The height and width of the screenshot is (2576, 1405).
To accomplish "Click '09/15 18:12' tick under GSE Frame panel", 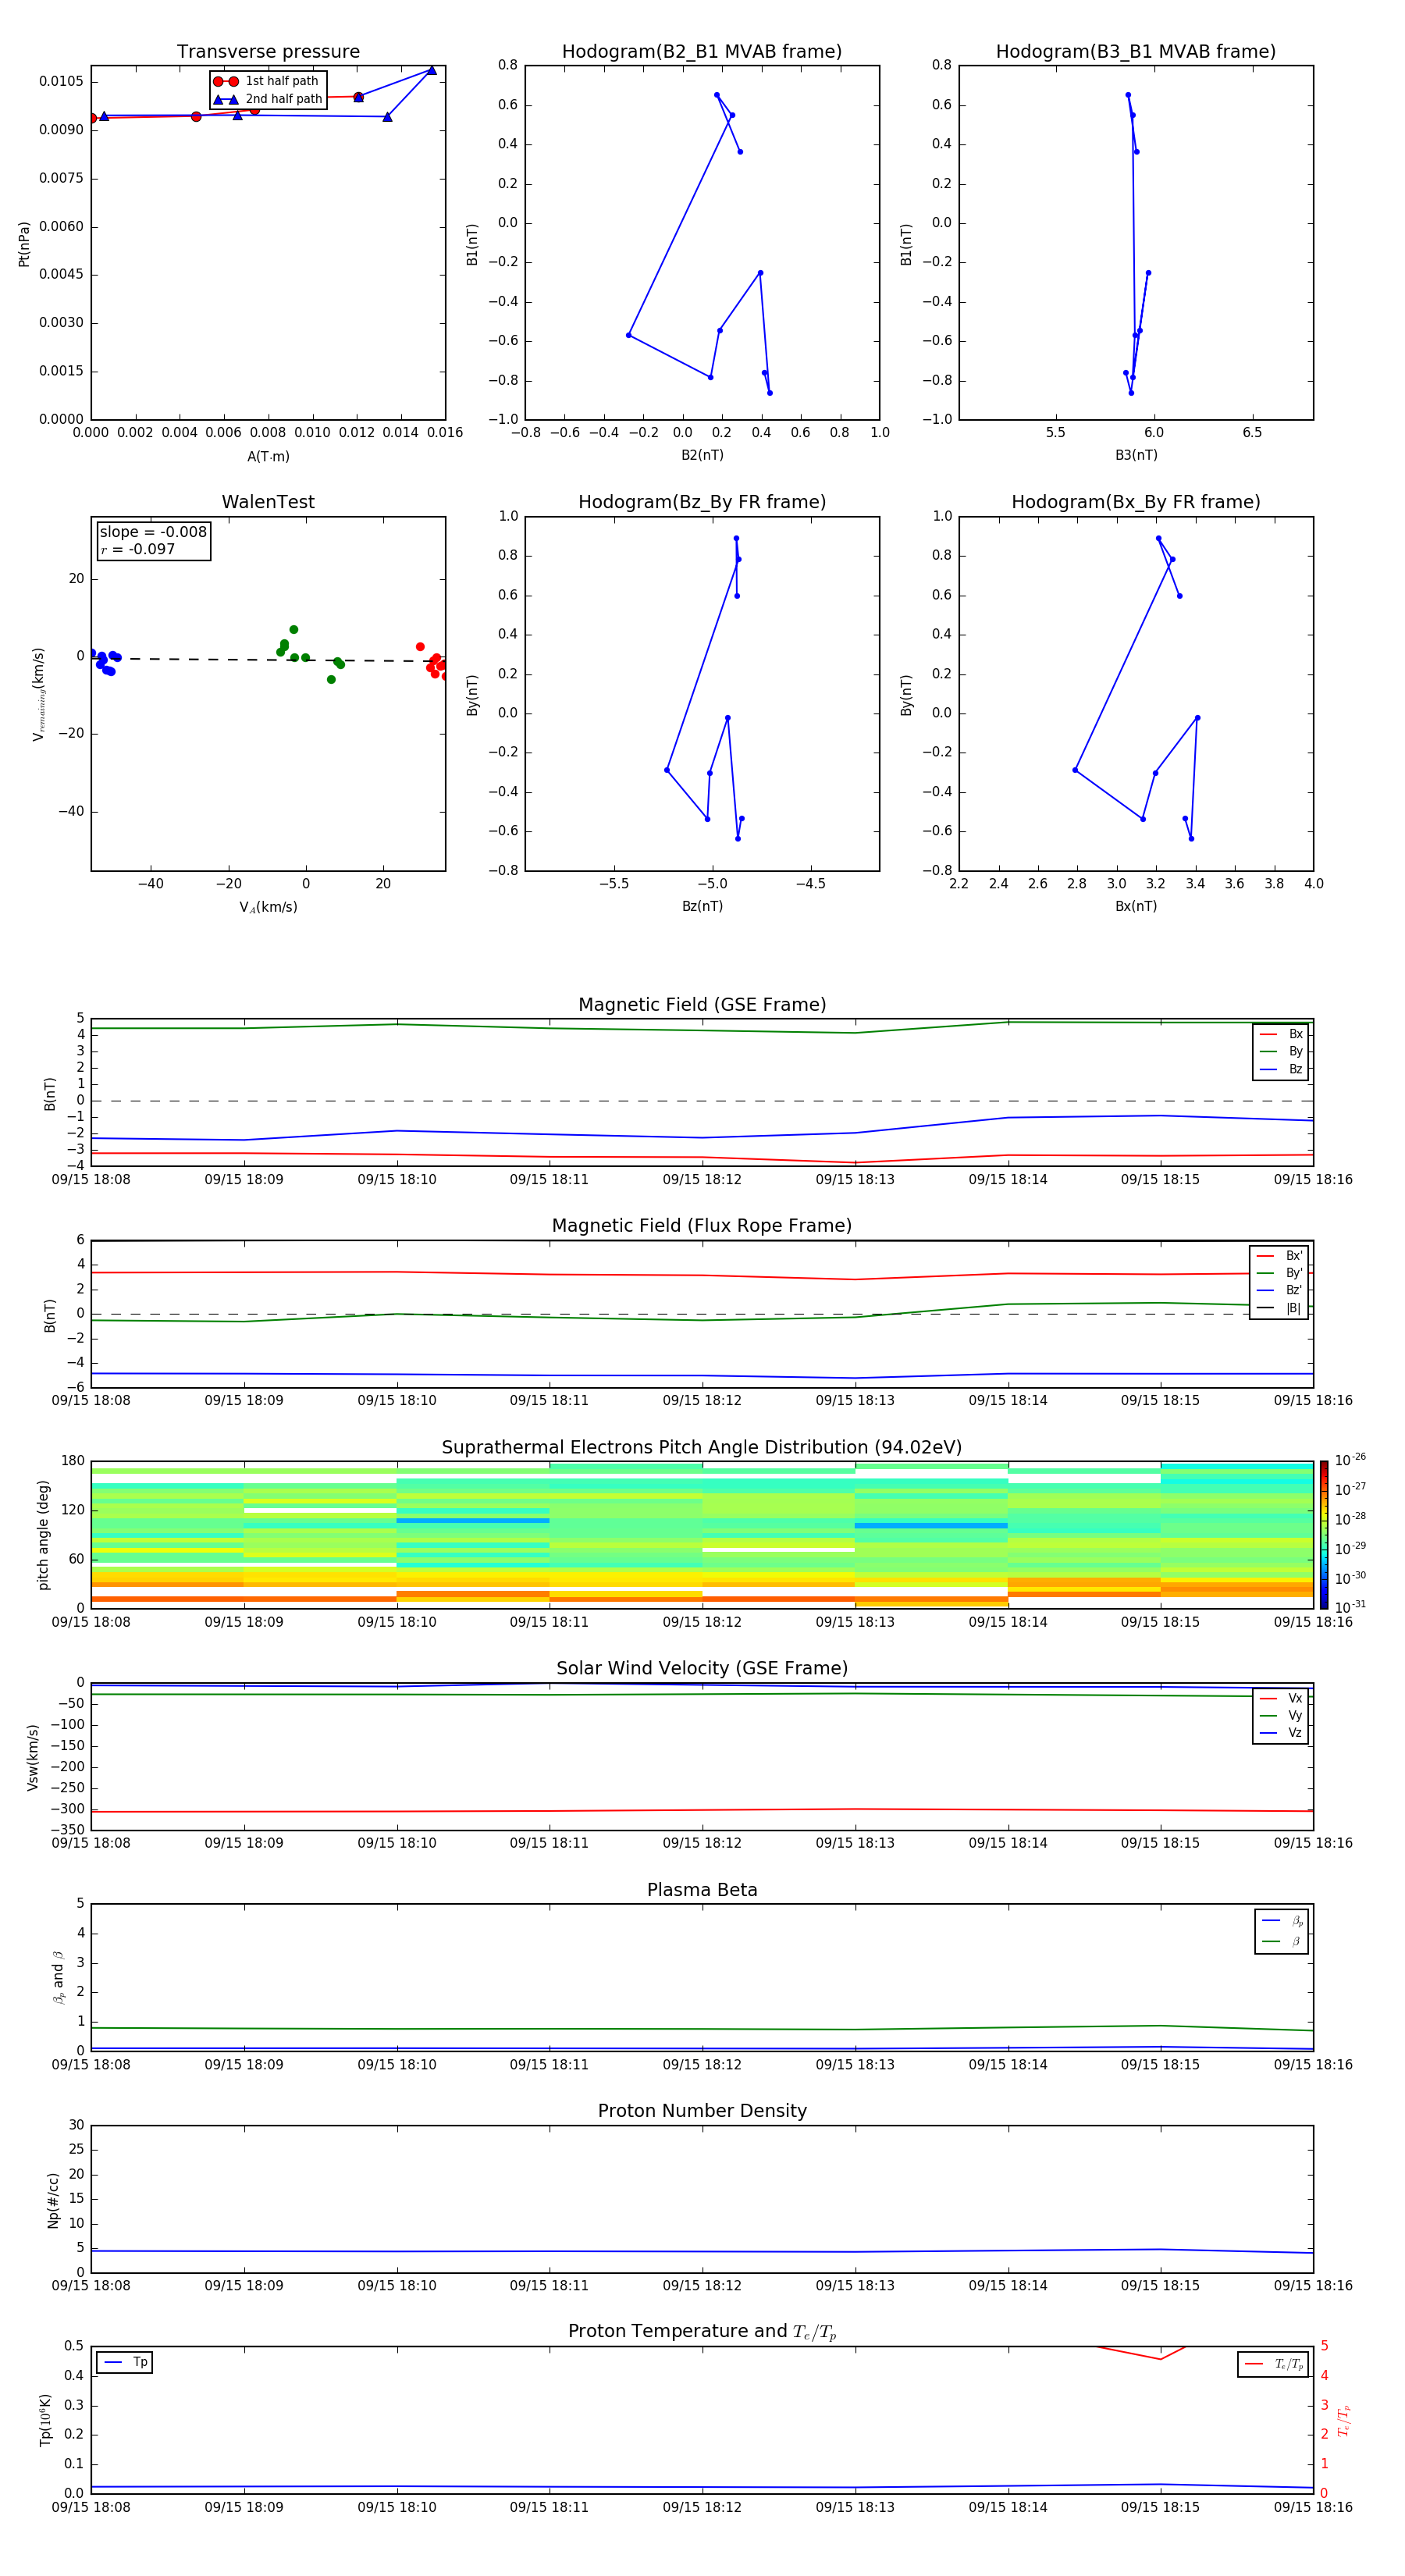I will pos(702,1180).
